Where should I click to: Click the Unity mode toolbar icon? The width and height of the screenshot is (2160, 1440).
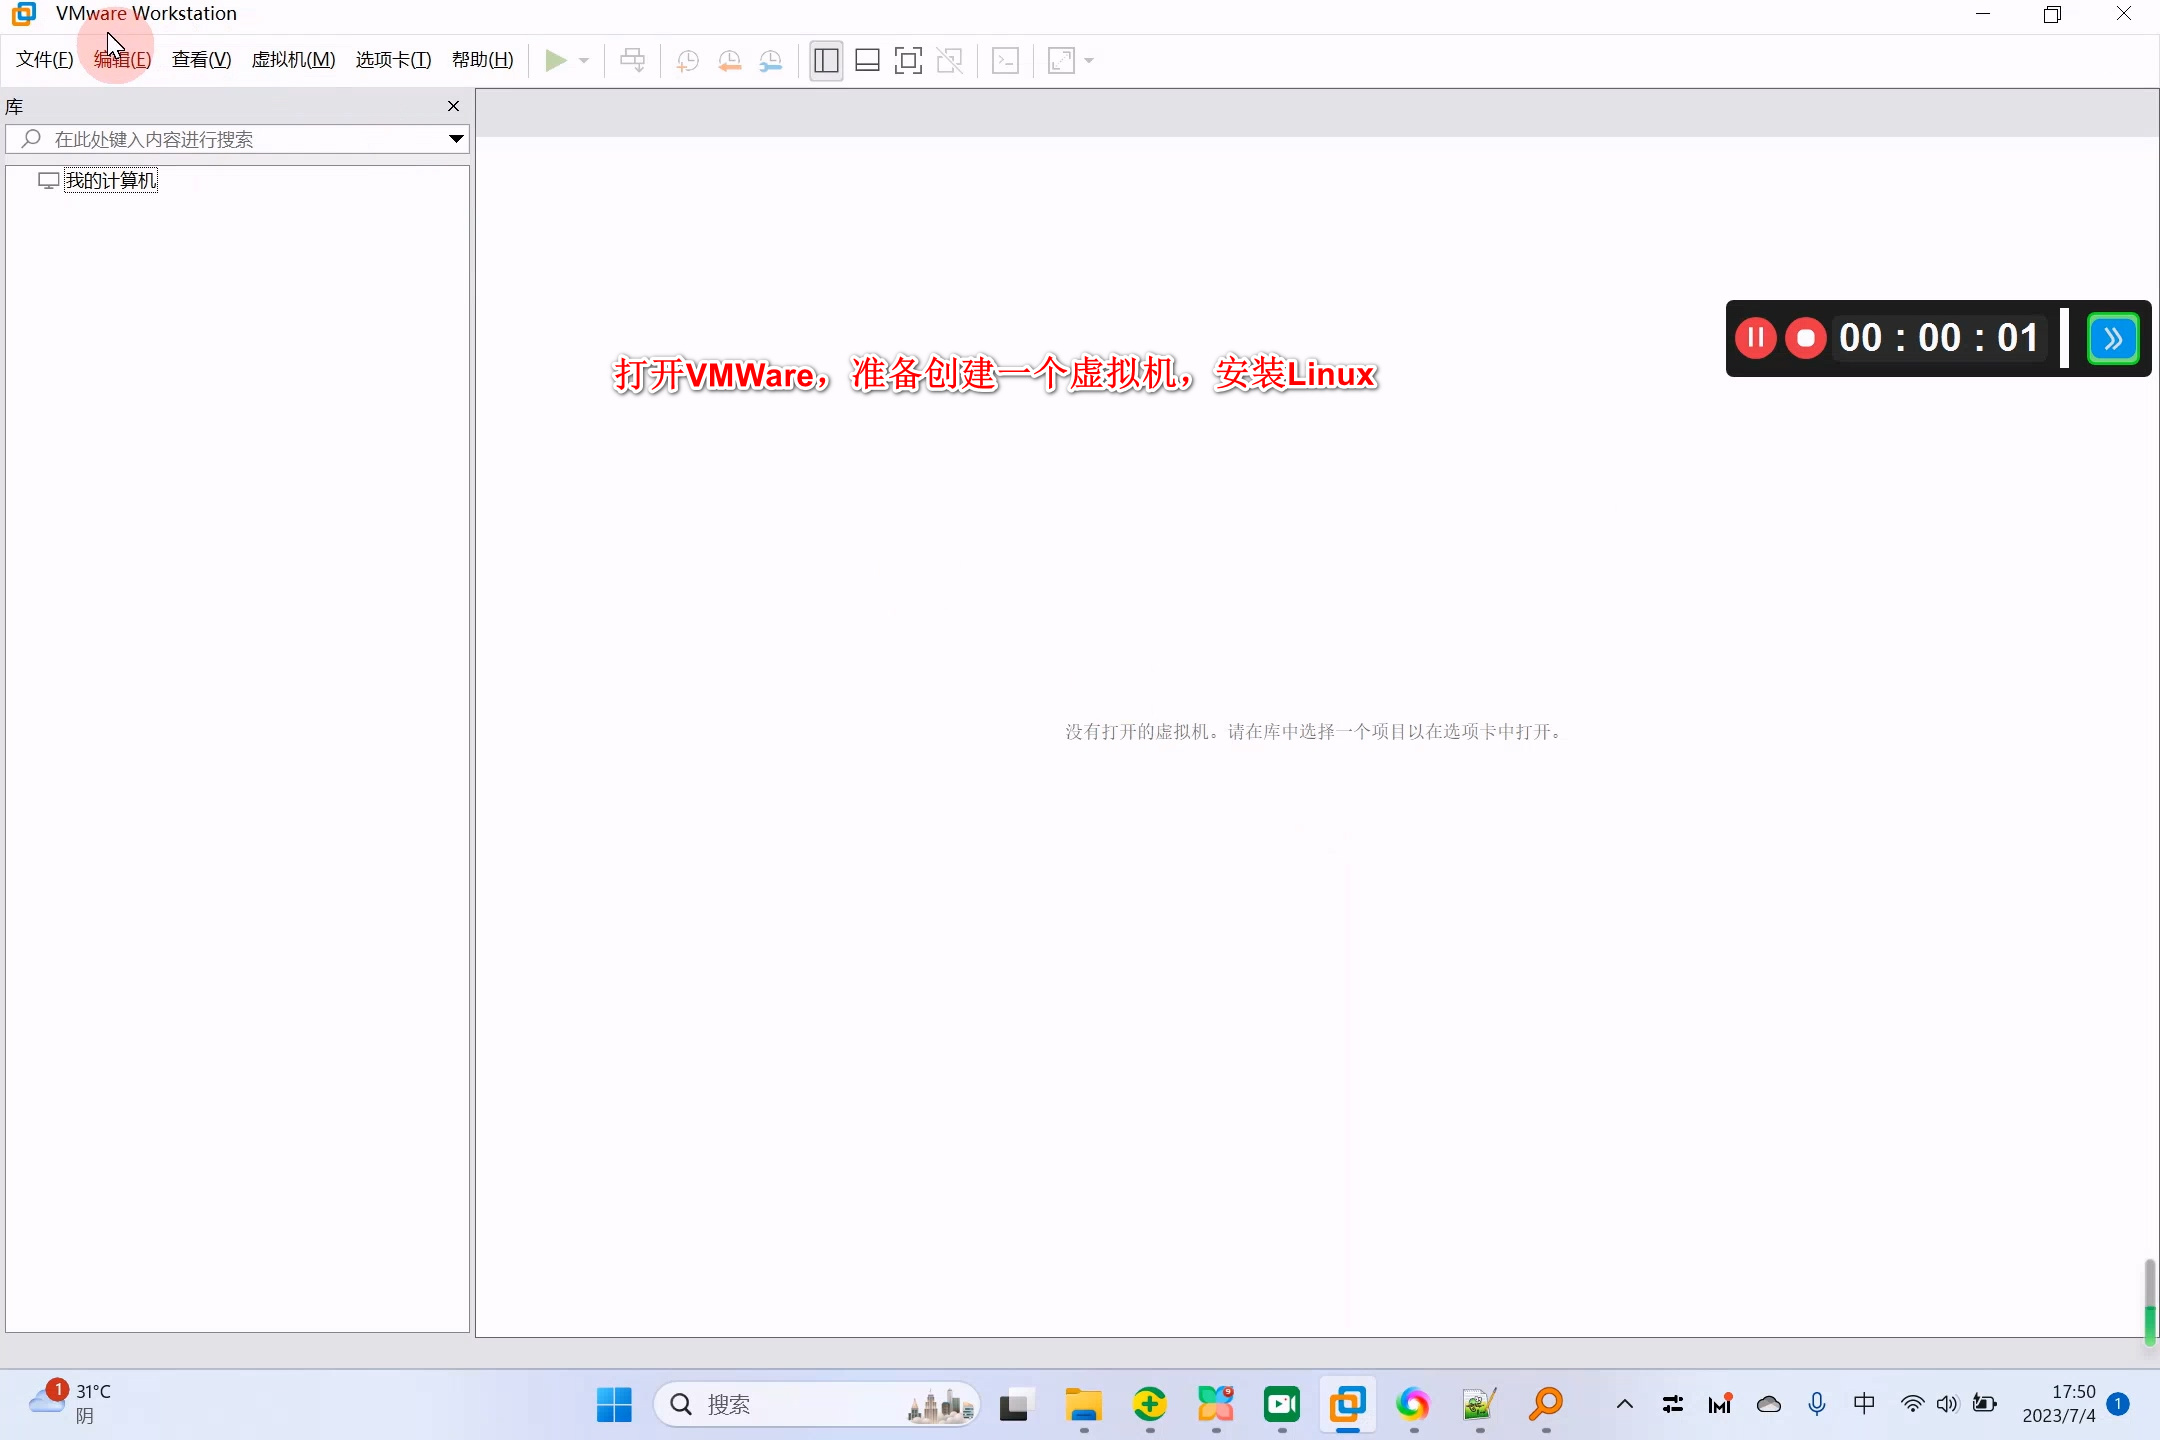[x=949, y=60]
